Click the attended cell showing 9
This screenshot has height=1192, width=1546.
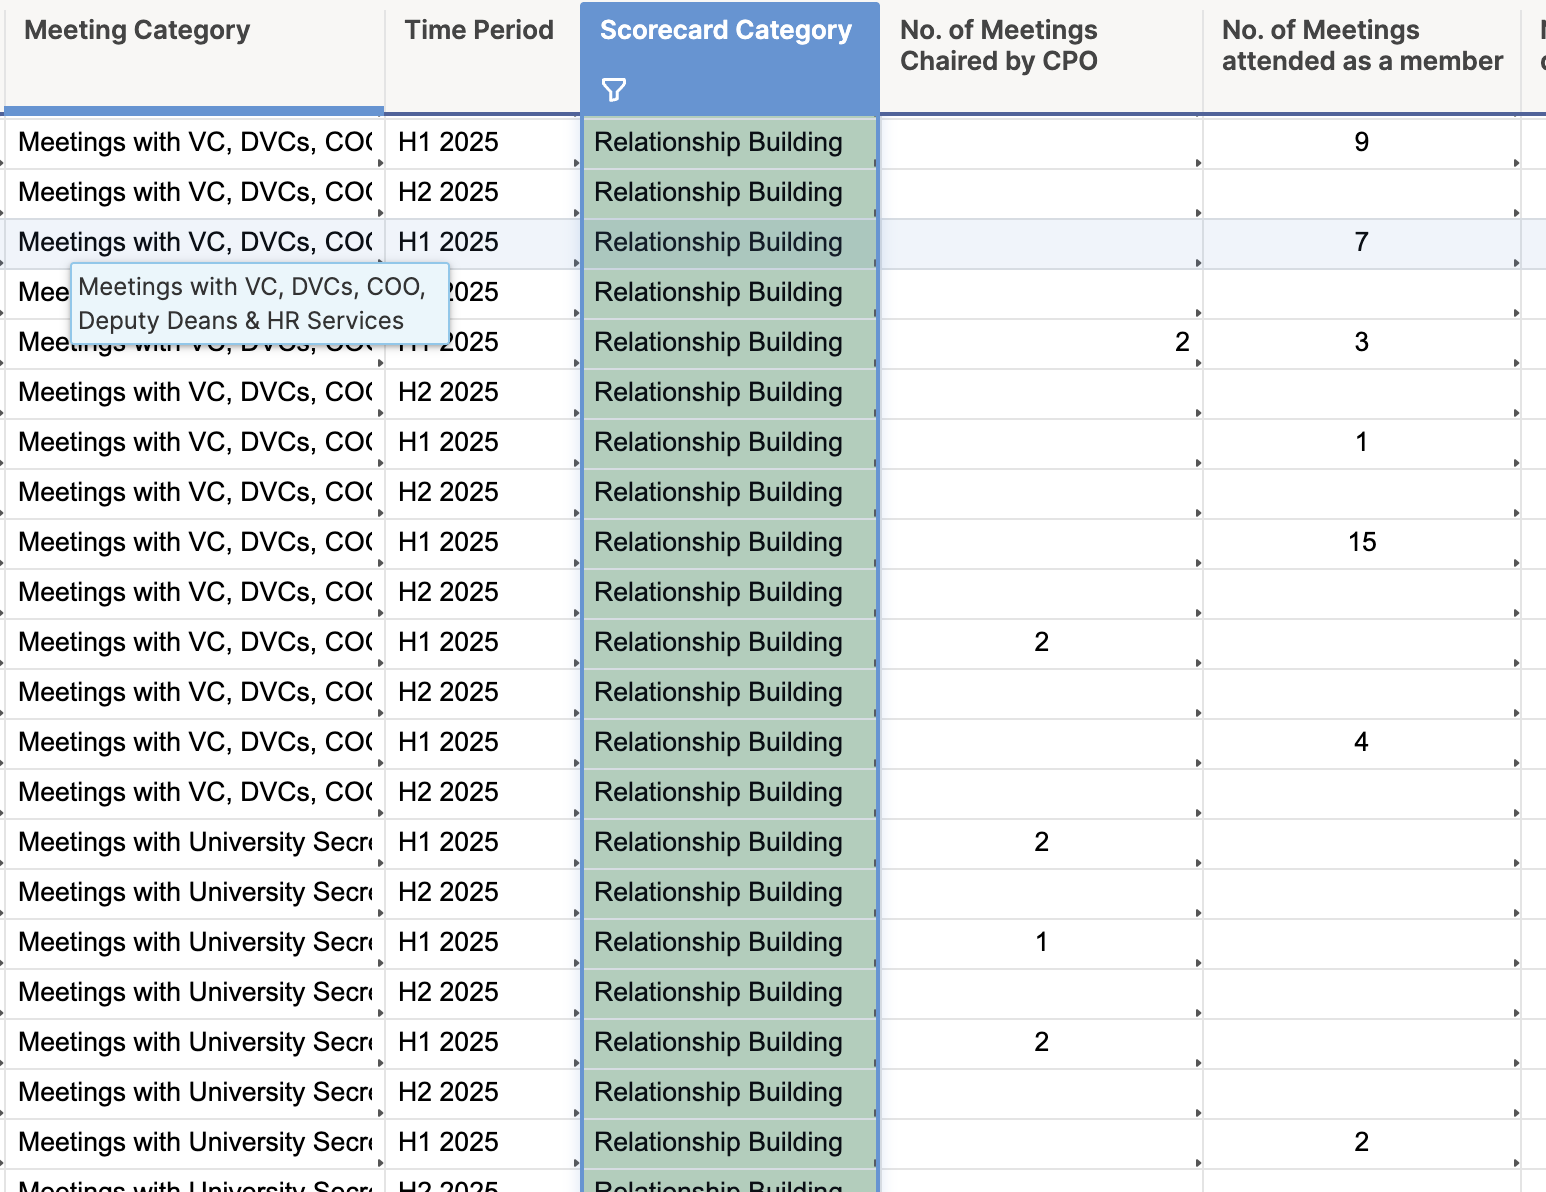click(x=1361, y=142)
